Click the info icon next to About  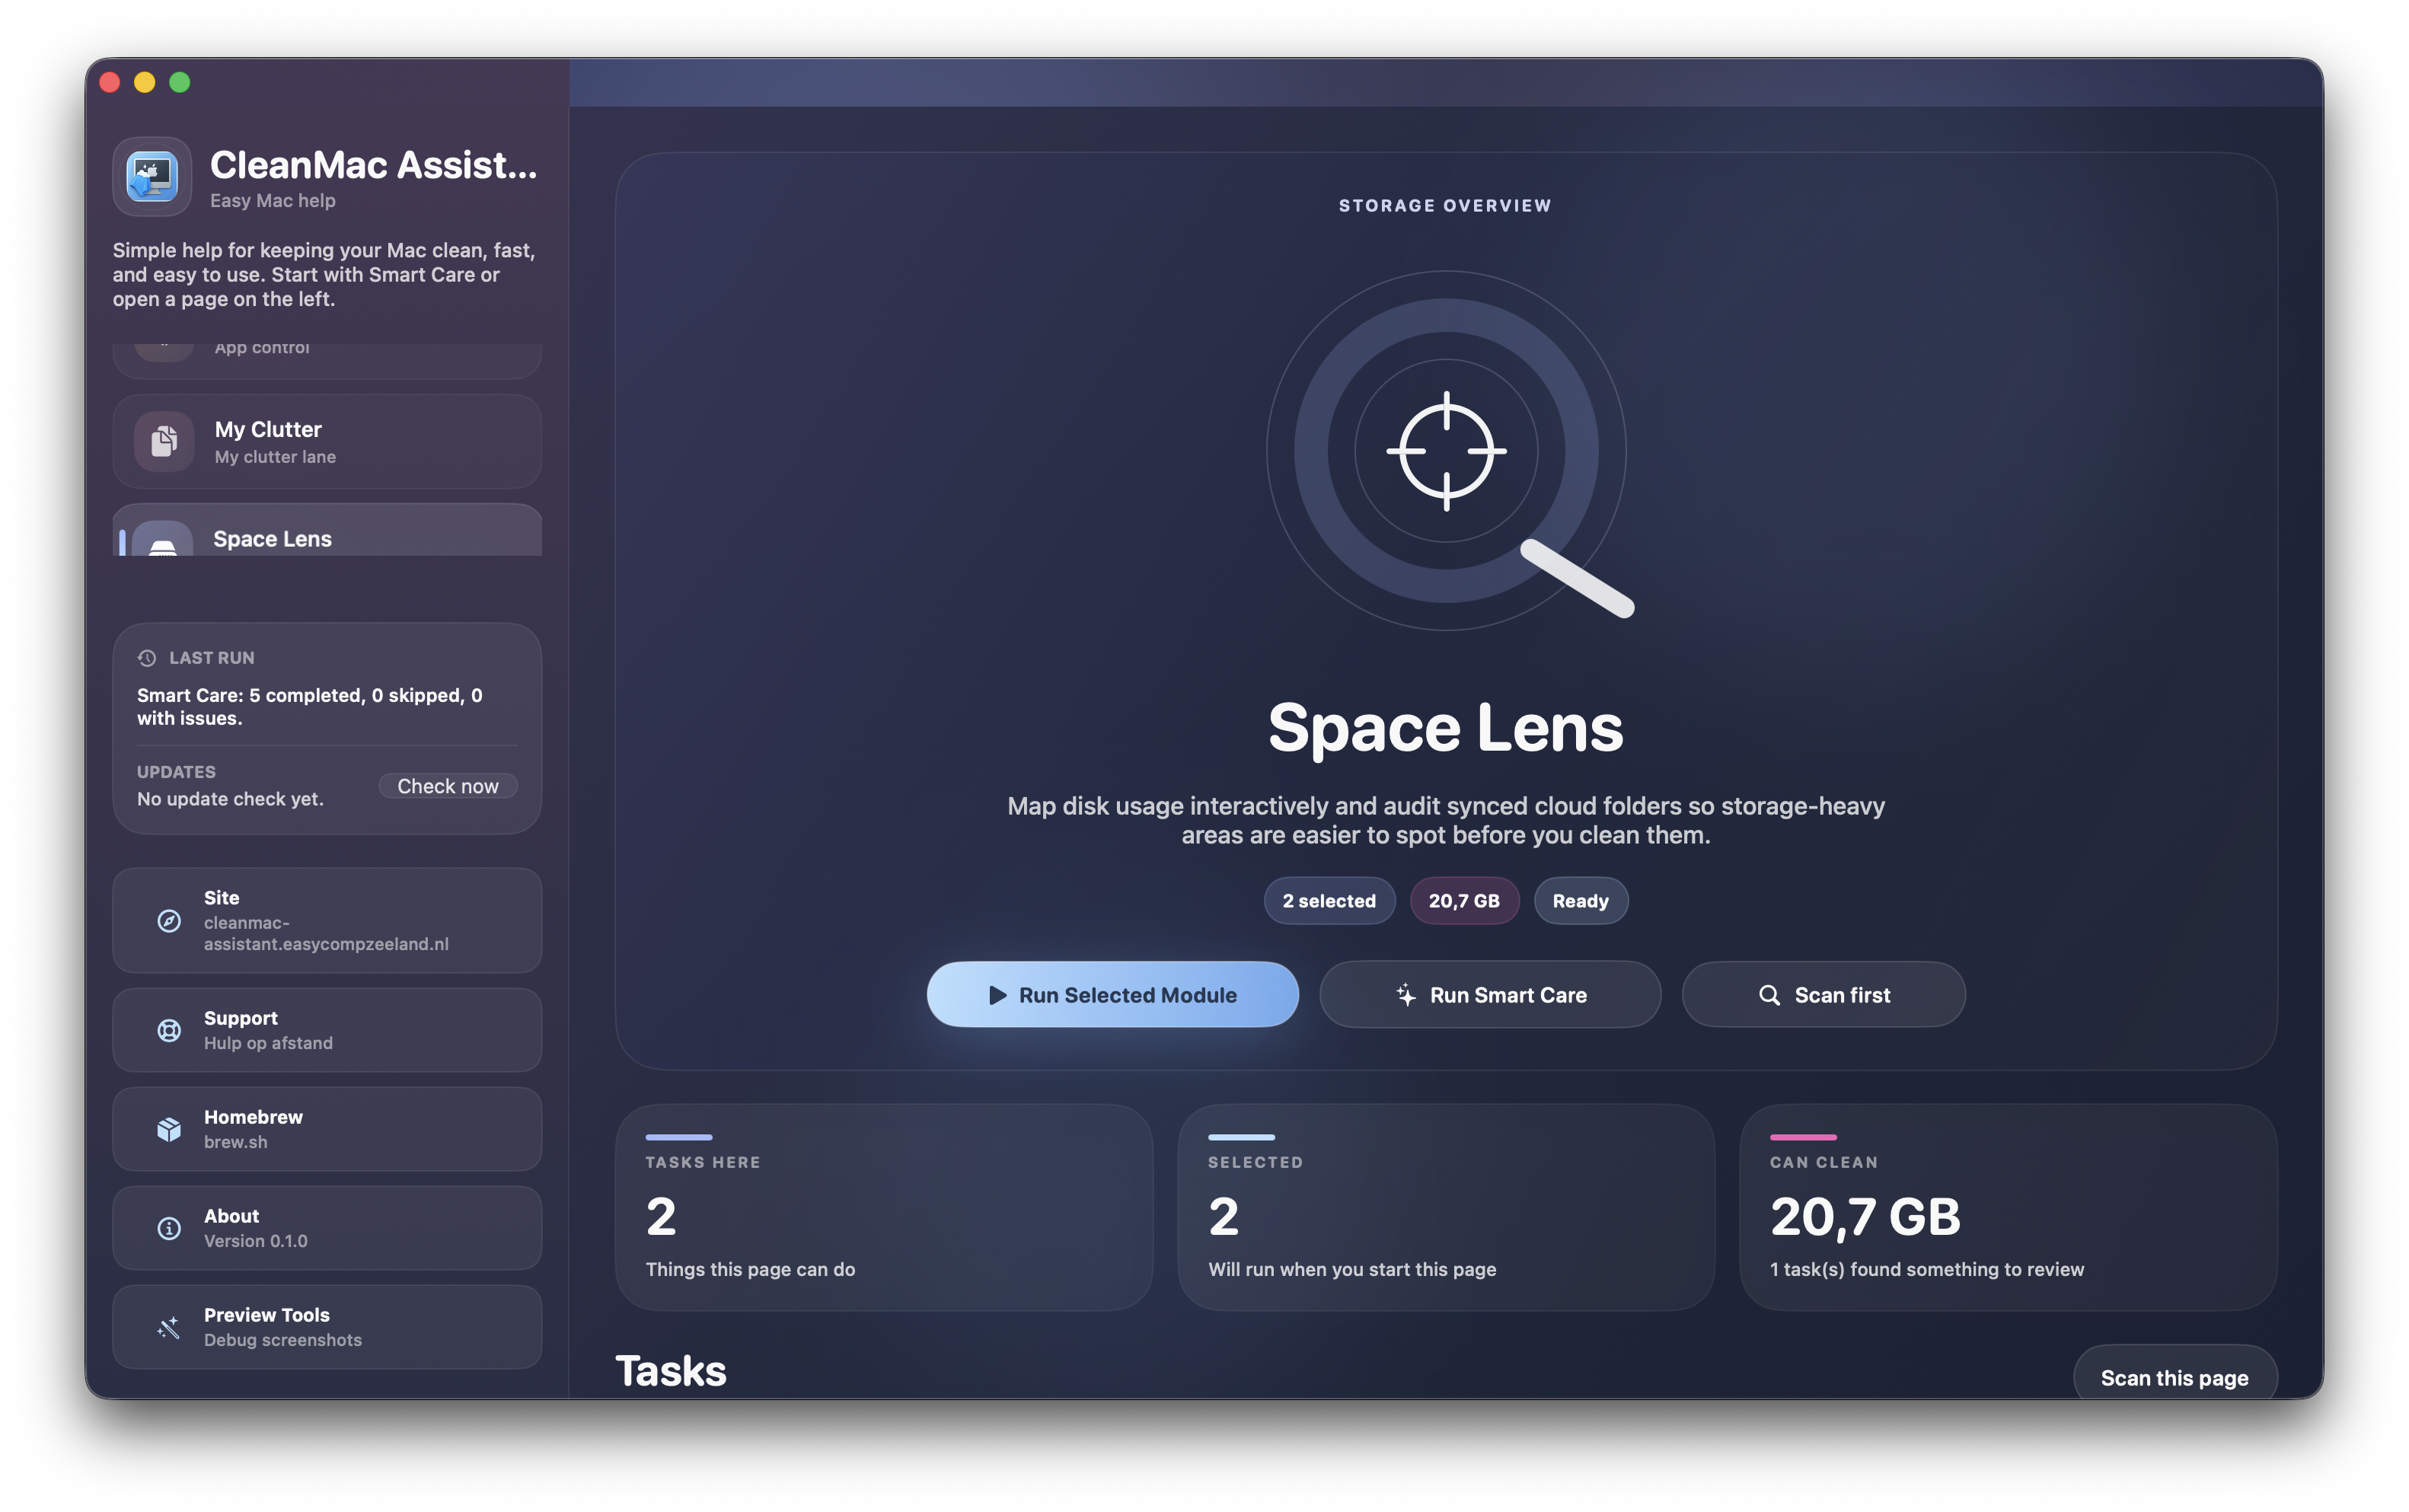[169, 1228]
